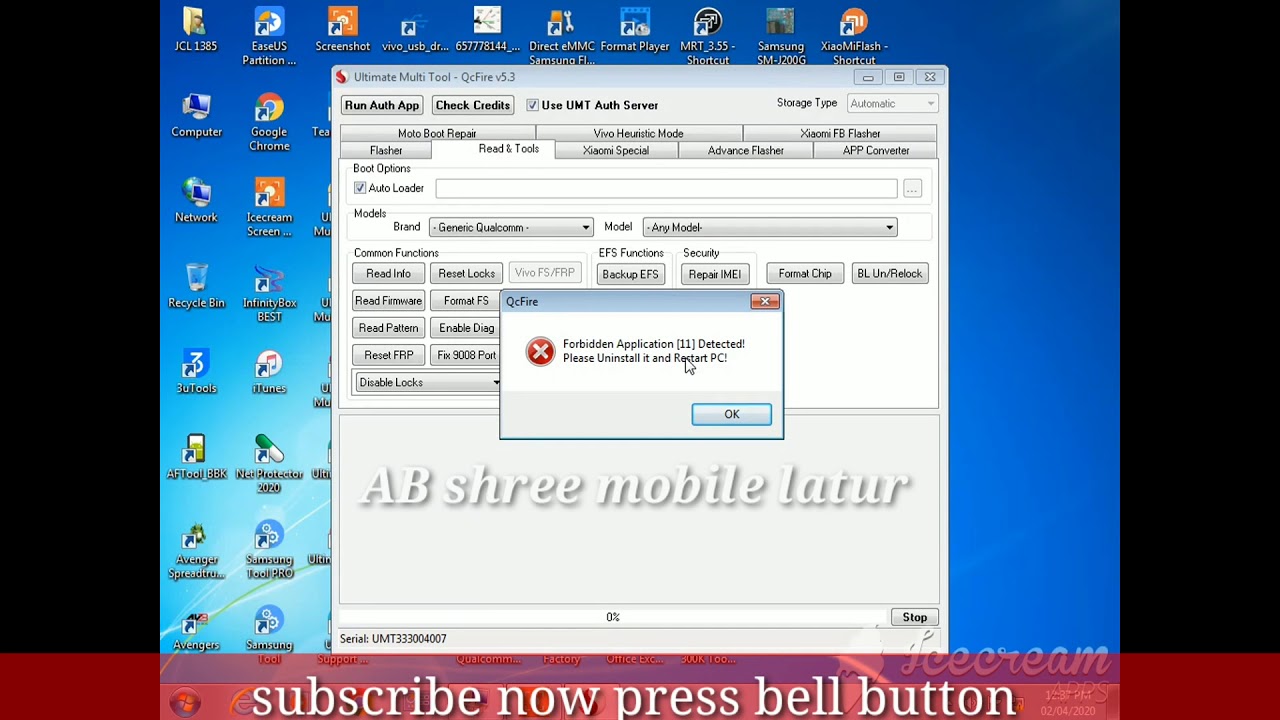
Task: Open Samsung Tool PRO desktop icon
Action: 269,551
